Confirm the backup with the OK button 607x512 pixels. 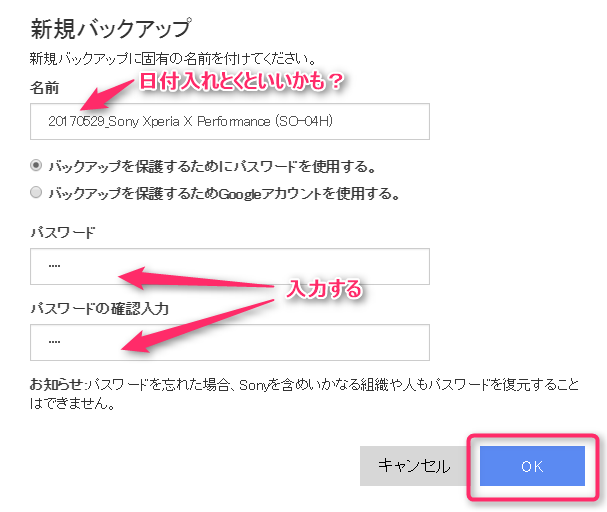tap(531, 466)
